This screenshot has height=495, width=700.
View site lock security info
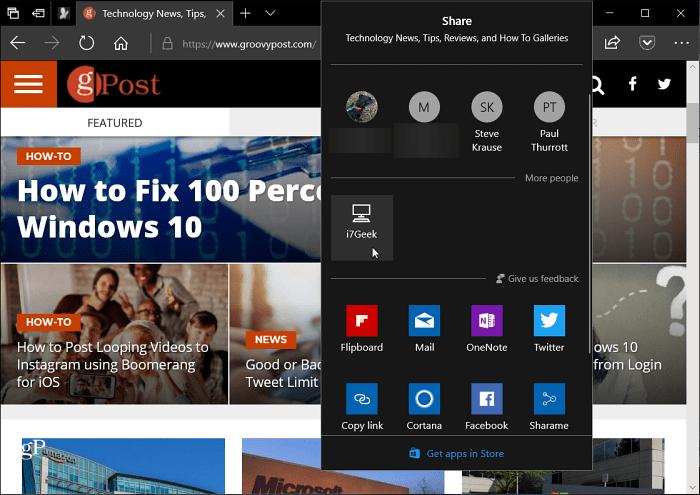167,43
